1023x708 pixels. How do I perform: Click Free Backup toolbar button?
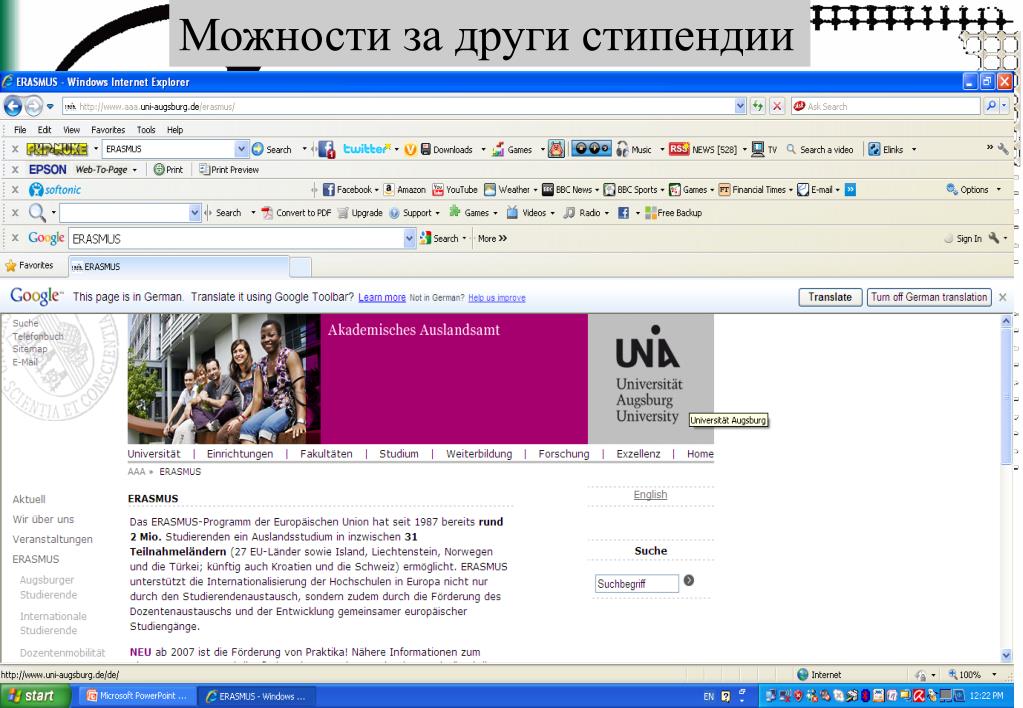point(673,213)
